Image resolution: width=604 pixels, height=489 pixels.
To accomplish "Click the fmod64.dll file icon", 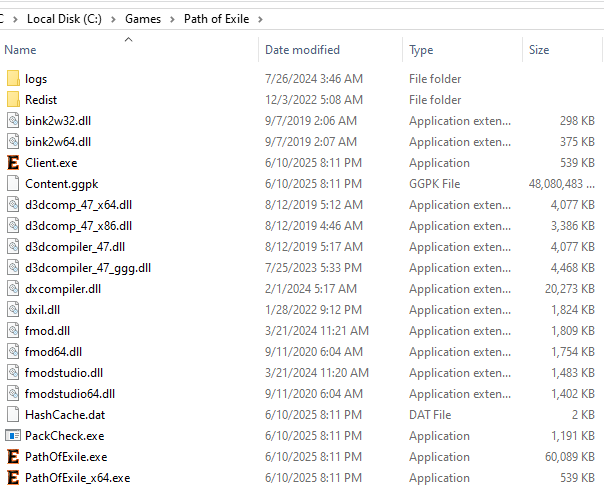I will click(13, 352).
